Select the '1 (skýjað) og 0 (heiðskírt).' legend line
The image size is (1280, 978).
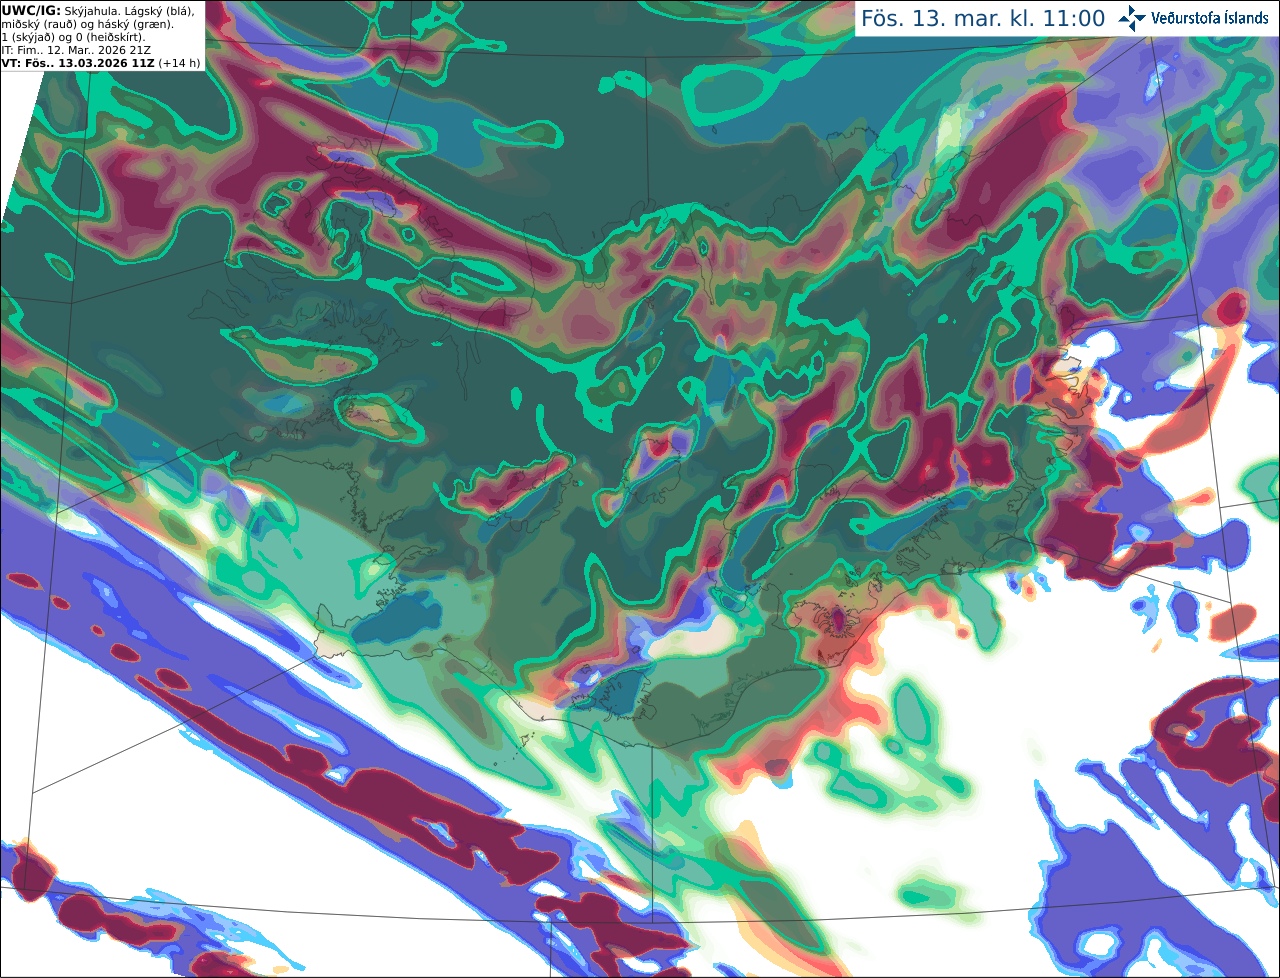point(73,37)
